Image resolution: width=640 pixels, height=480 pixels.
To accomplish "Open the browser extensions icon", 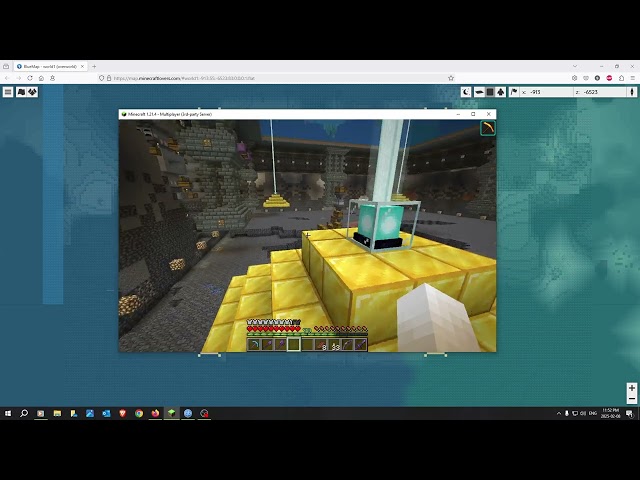I will pyautogui.click(x=621, y=78).
